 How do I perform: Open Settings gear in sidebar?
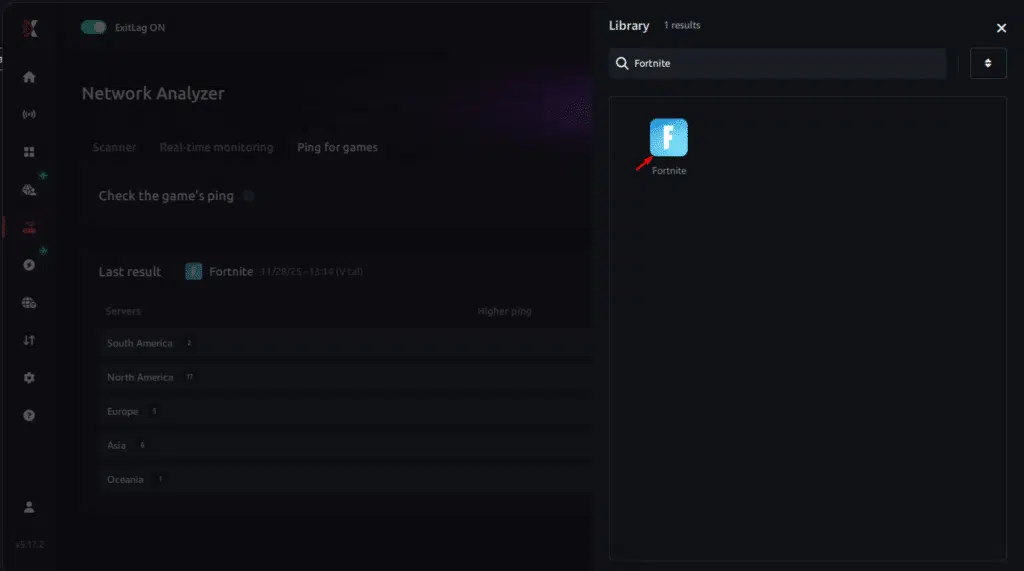[29, 378]
